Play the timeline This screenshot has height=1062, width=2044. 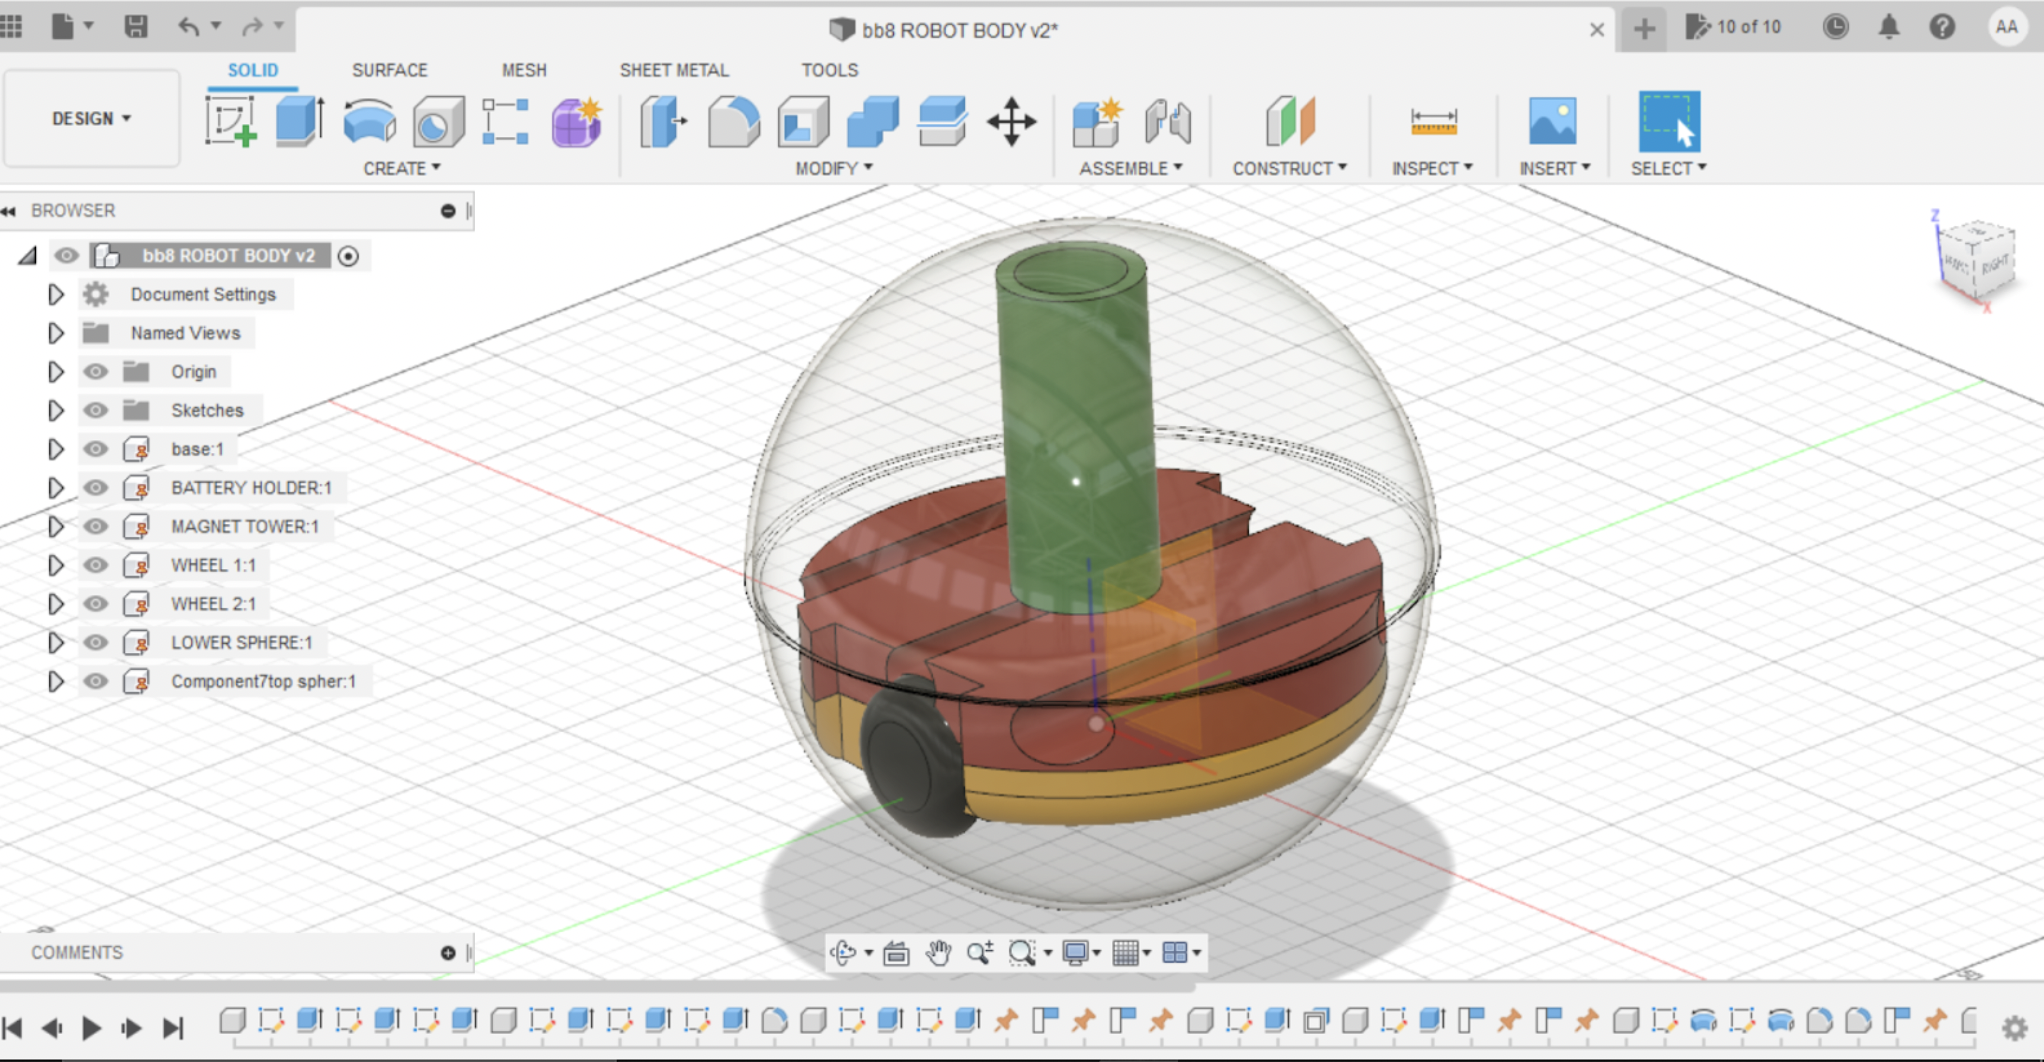pos(91,1027)
